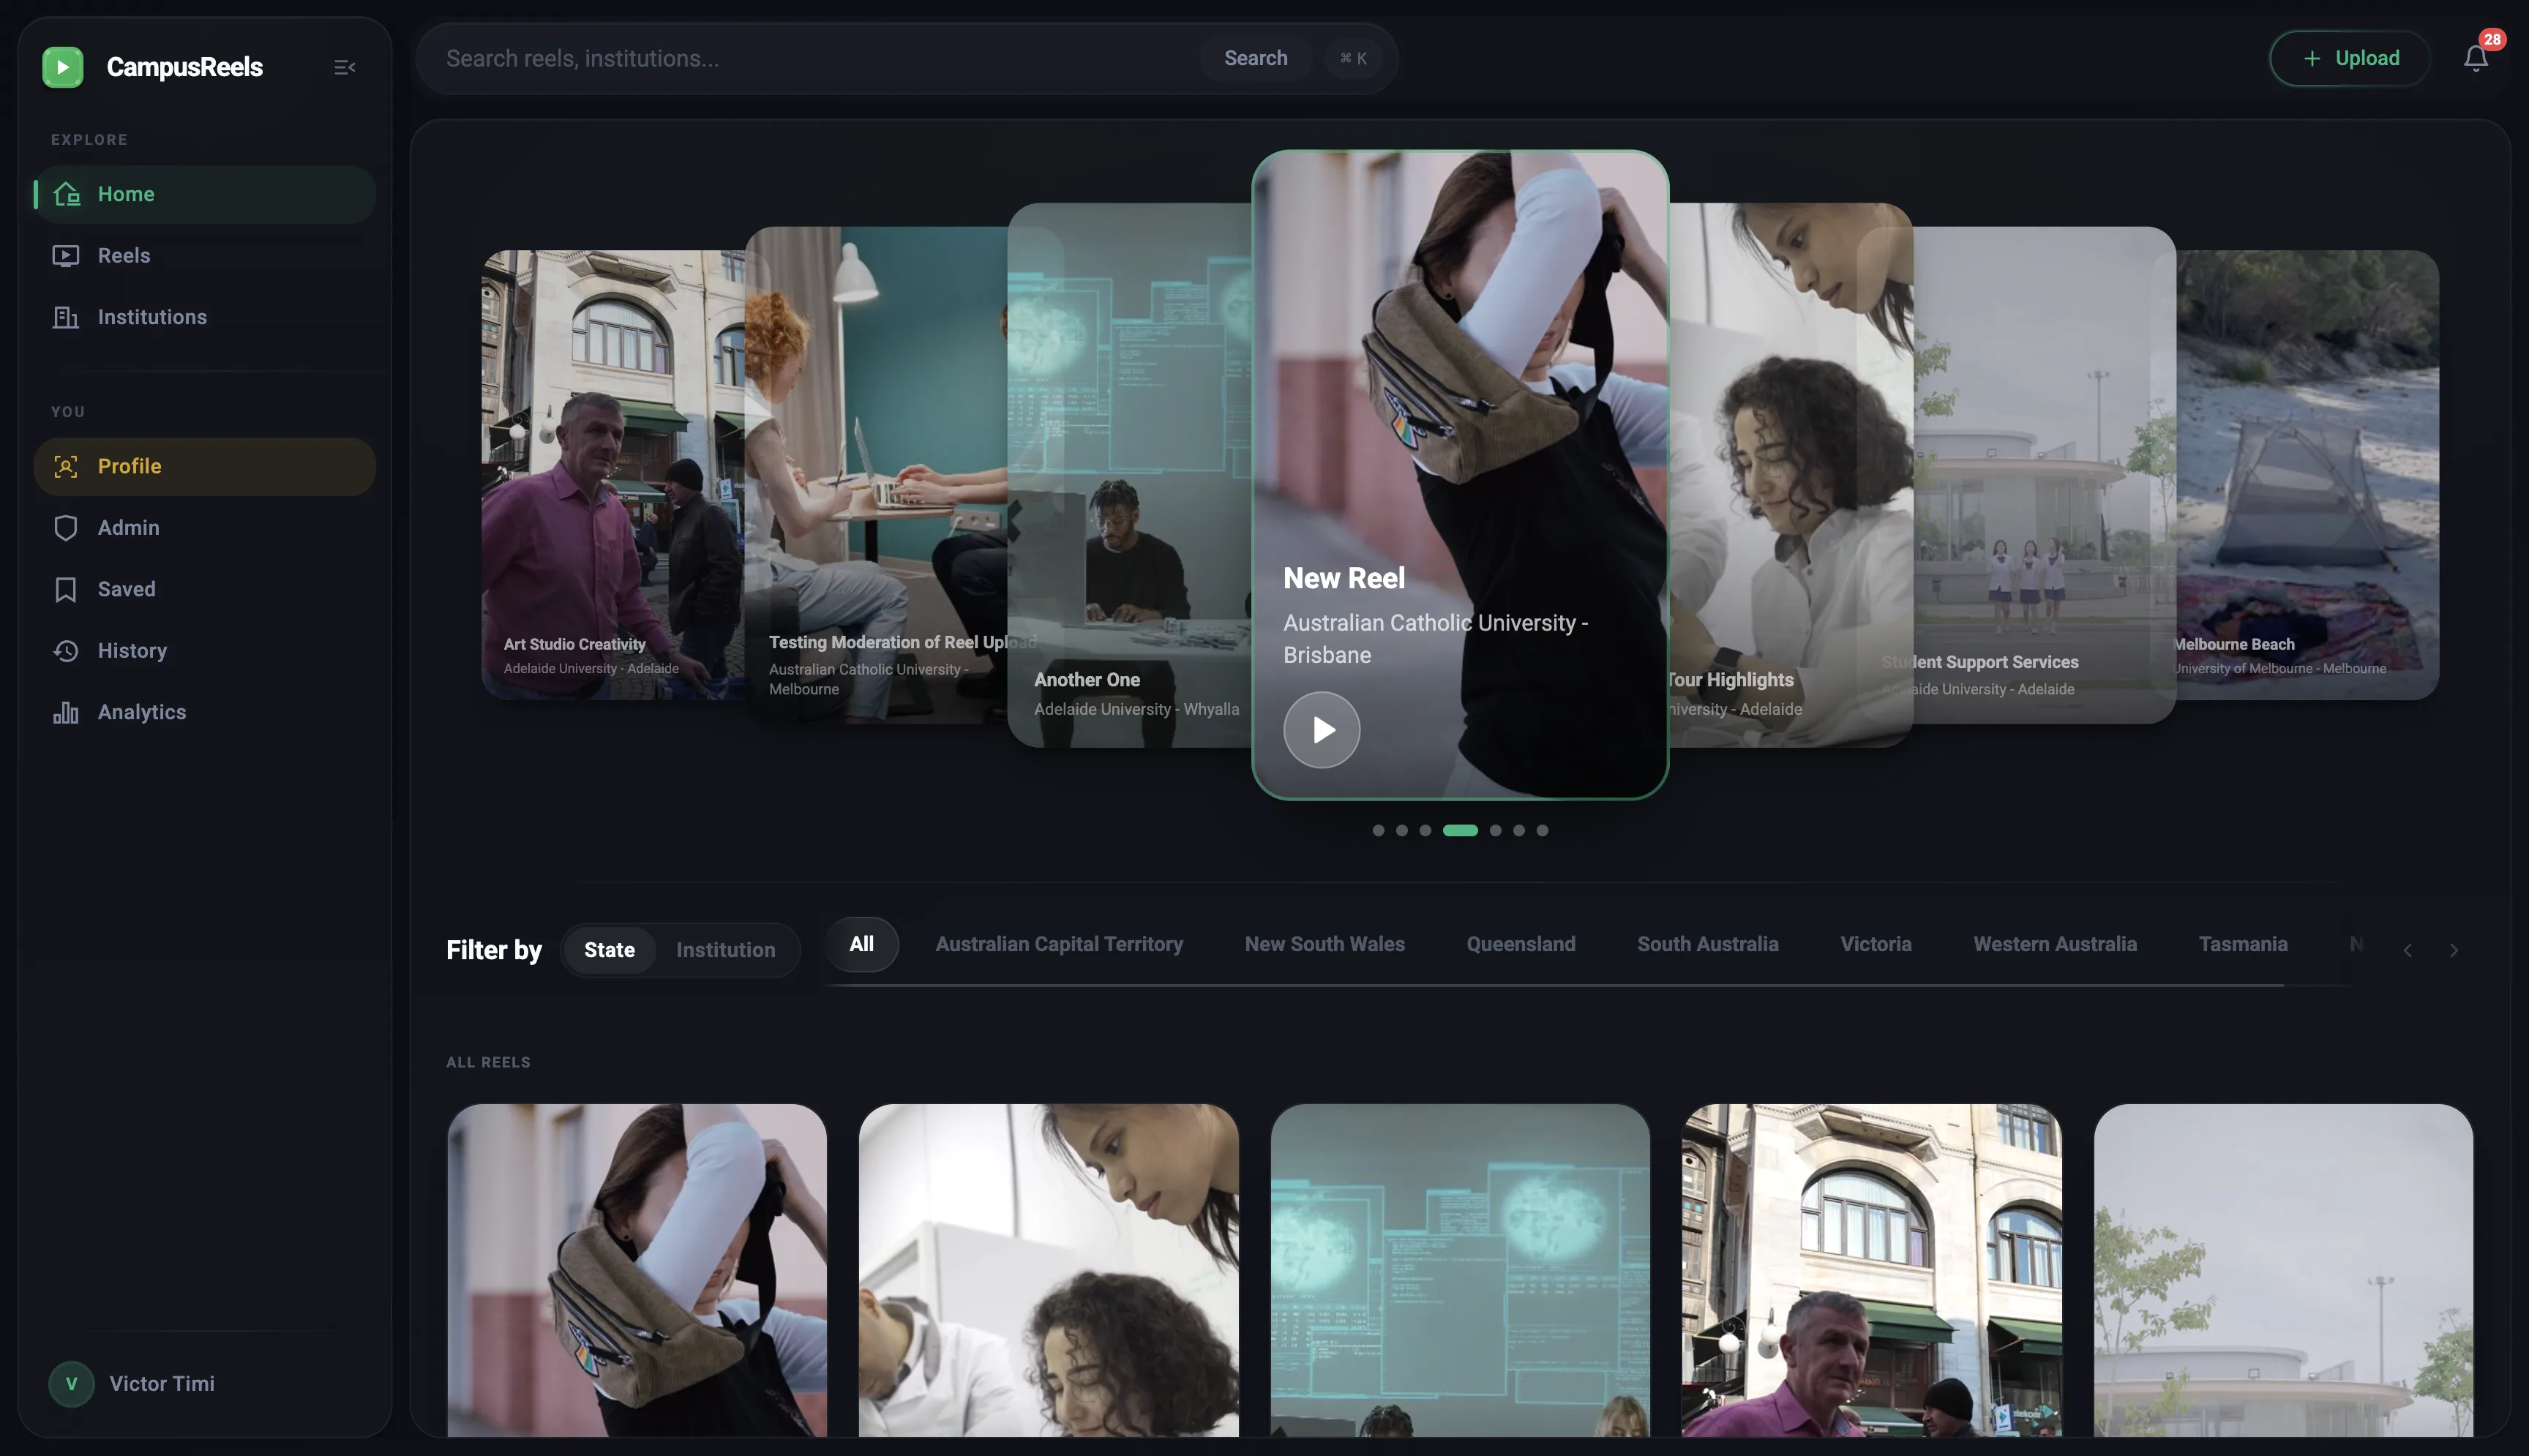
Task: Click the CampusReels logo icon
Action: pos(63,67)
